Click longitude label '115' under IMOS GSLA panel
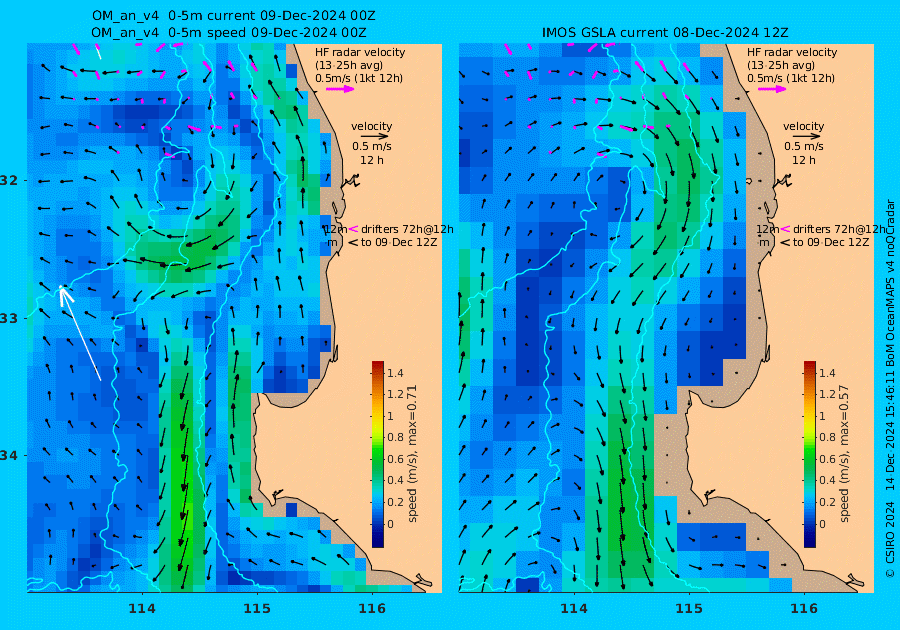 [x=689, y=609]
